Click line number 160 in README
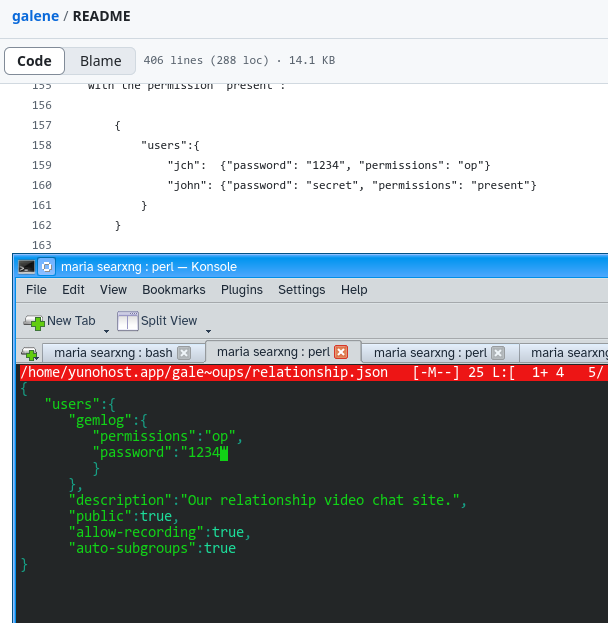 point(42,185)
